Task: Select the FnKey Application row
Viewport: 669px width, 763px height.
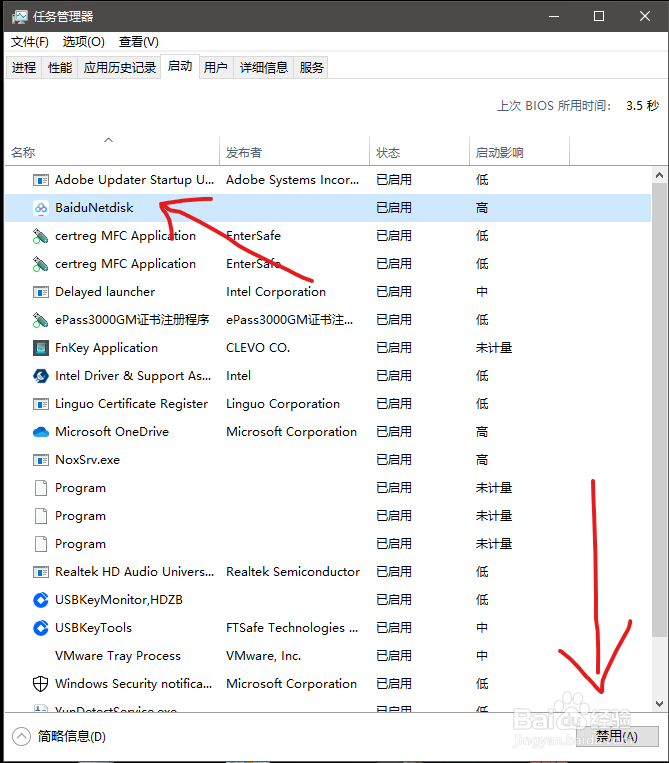Action: 328,348
